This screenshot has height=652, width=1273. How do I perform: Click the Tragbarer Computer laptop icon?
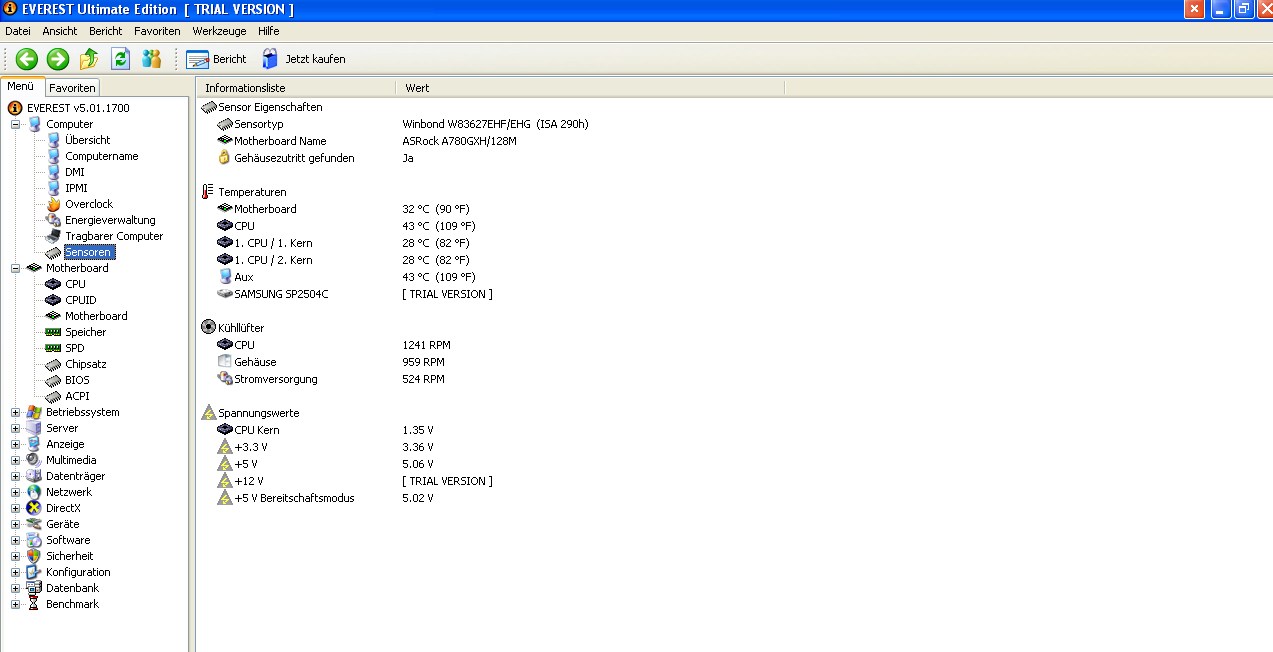coord(53,236)
